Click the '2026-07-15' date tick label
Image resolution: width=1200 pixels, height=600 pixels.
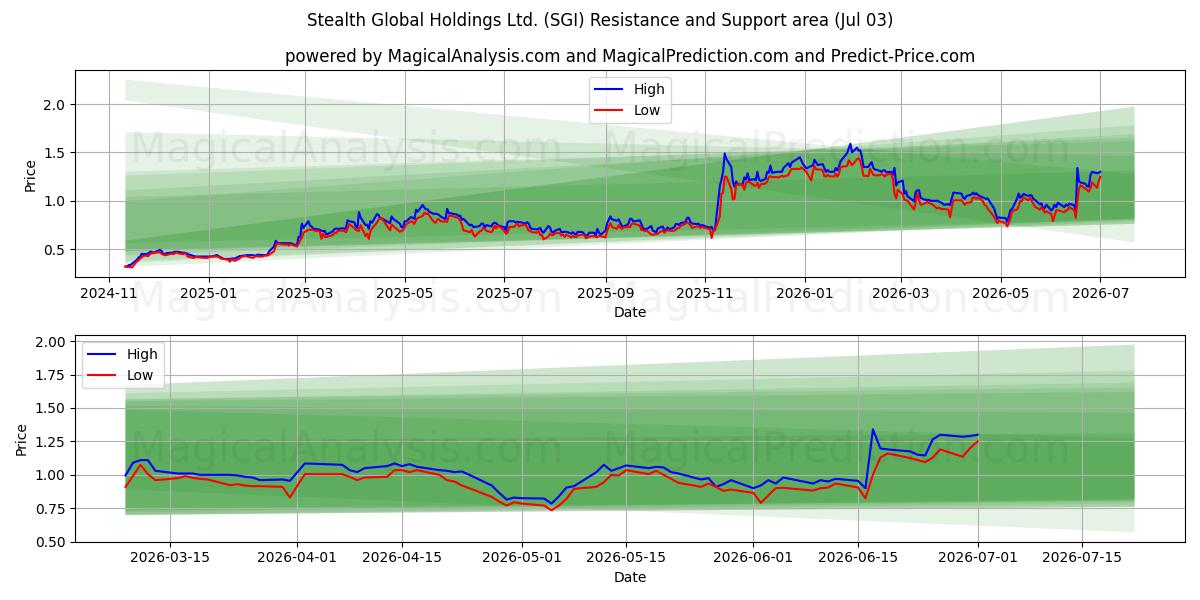[1082, 558]
